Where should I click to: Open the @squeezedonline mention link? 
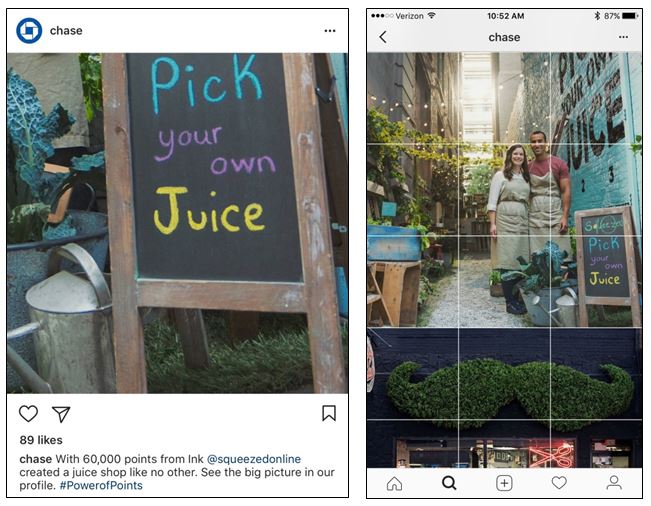254,459
